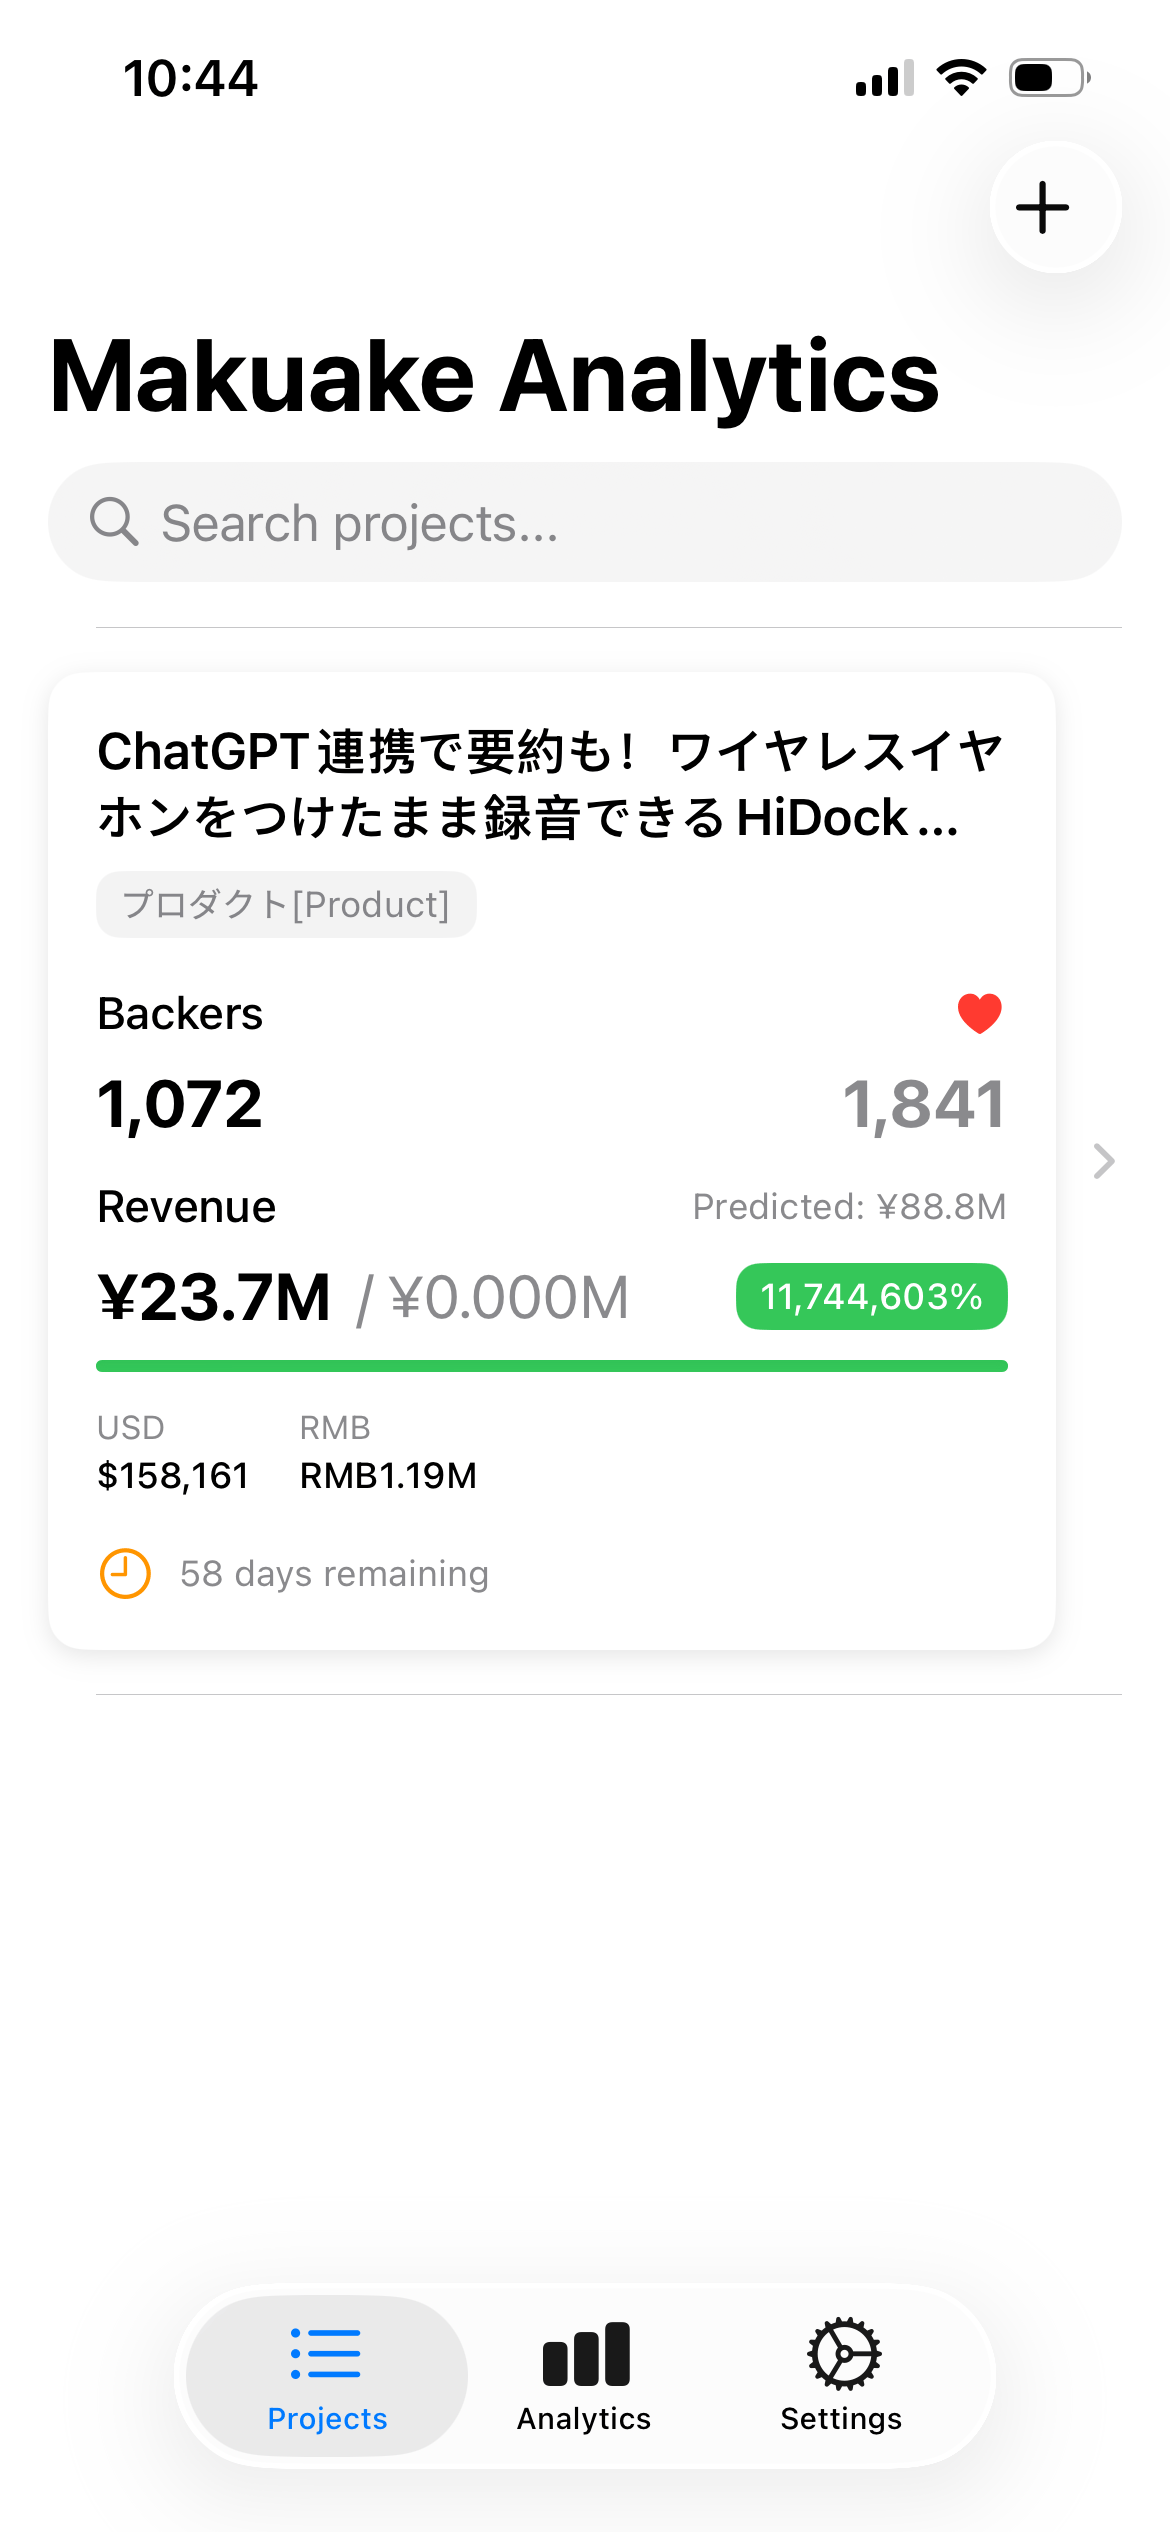Open the ChatGPT HiDock project title
Screen dimensions: 1170x2532
click(x=550, y=785)
